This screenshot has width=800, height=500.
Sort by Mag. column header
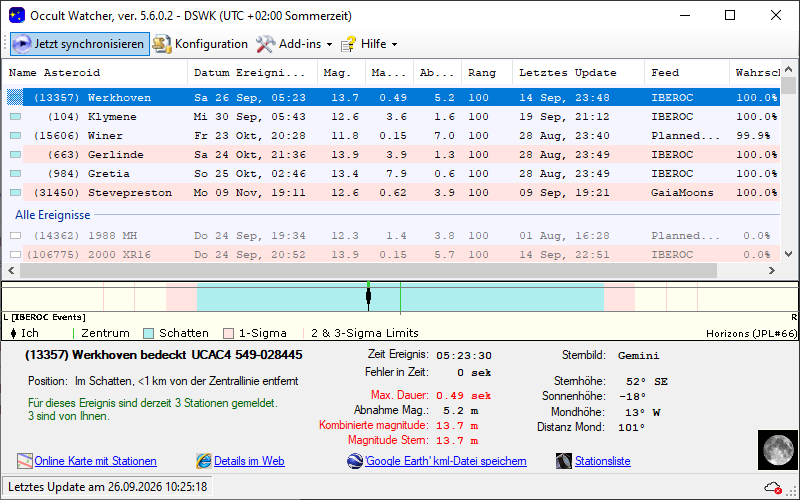341,72
